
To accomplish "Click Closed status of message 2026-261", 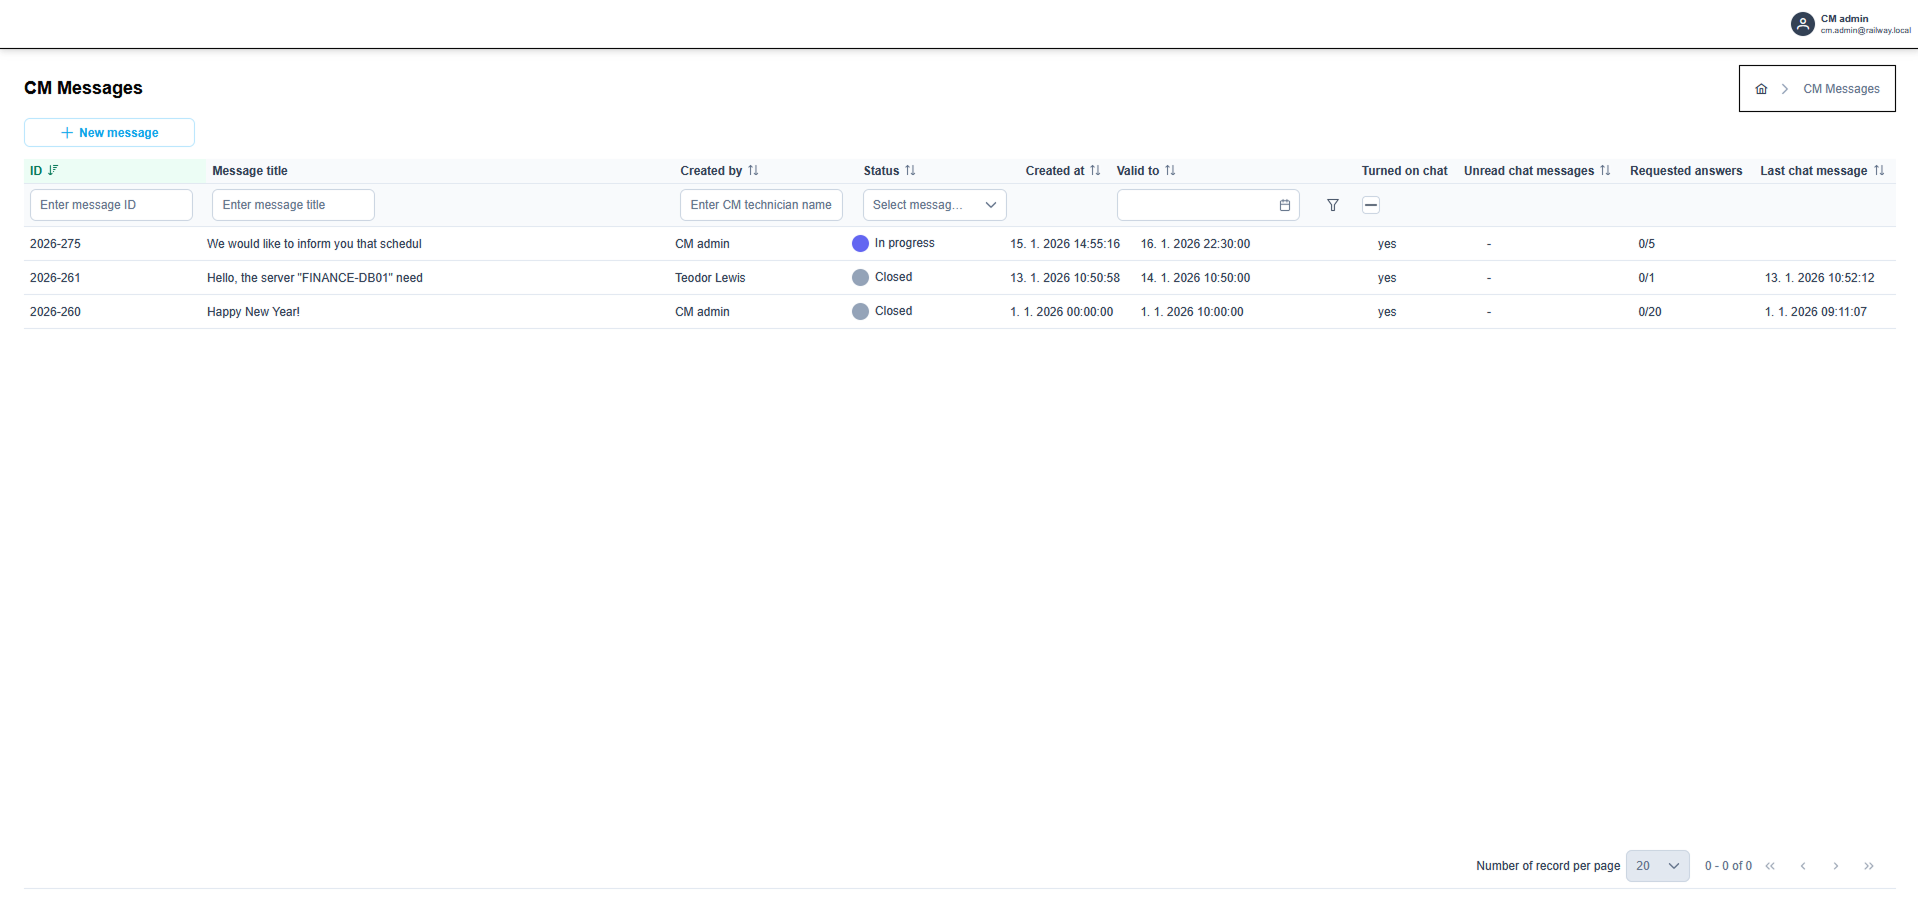I will tap(882, 277).
